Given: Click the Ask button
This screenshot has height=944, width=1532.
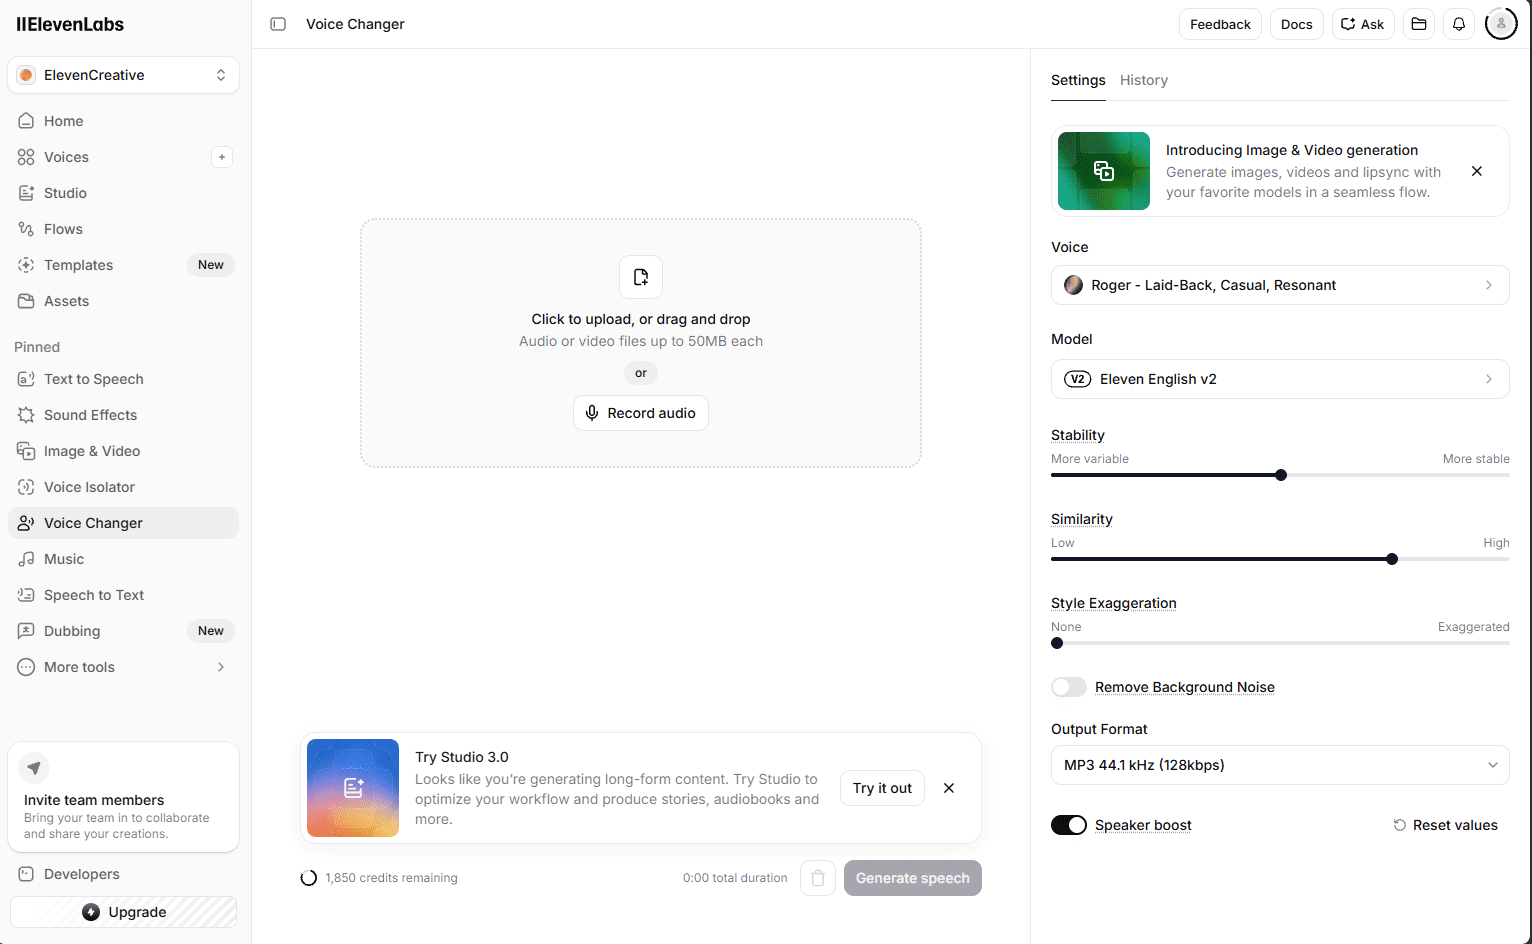Looking at the screenshot, I should pyautogui.click(x=1363, y=24).
